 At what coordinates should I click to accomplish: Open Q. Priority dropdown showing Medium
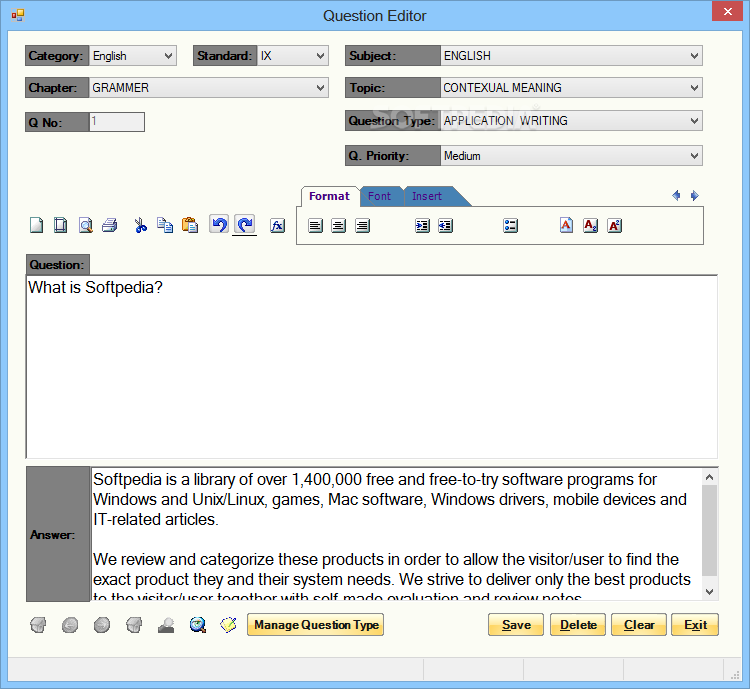coord(571,156)
